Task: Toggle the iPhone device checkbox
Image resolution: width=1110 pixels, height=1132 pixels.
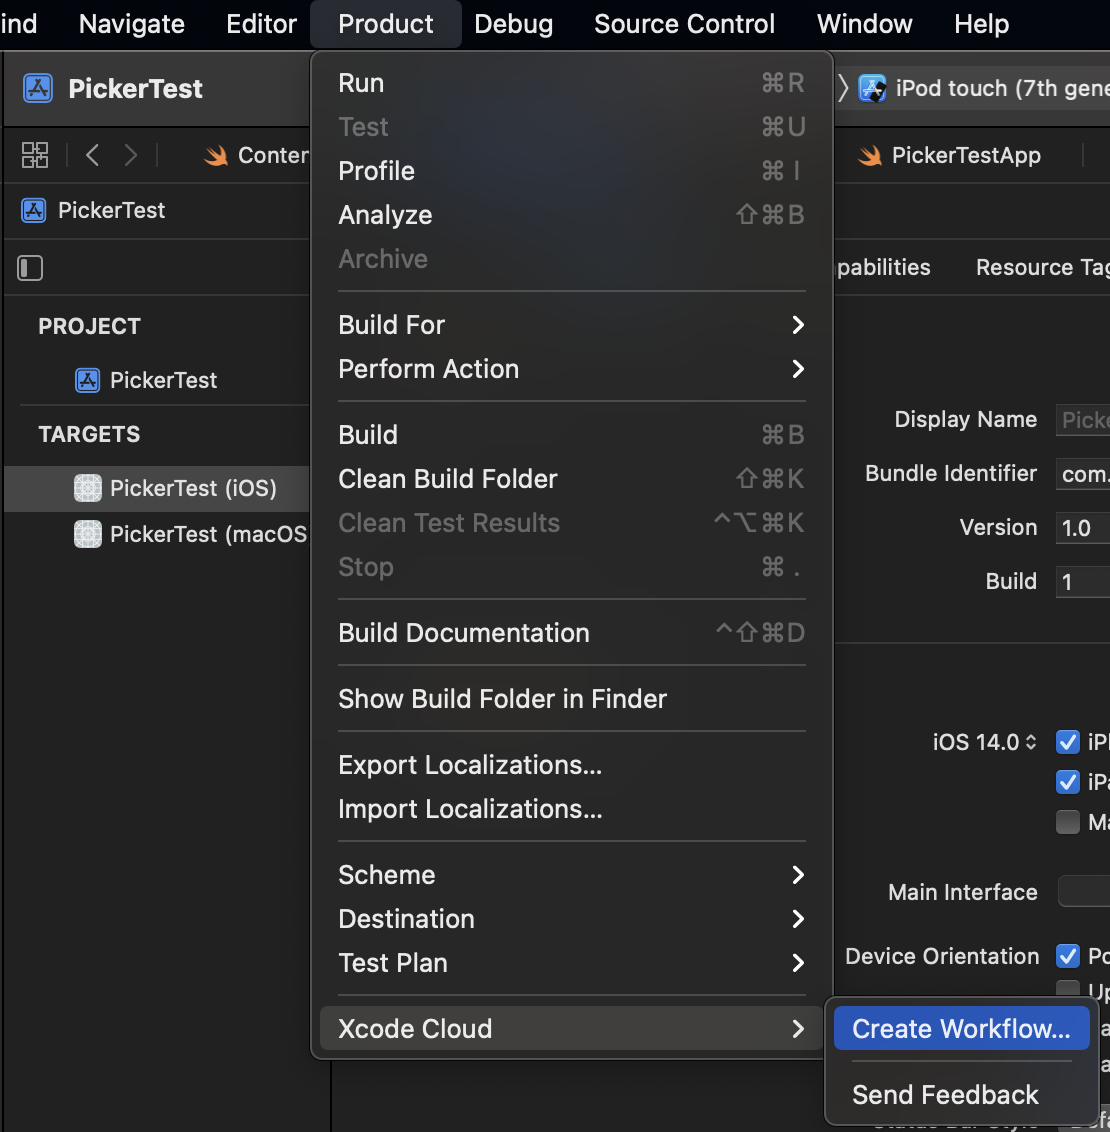Action: [1068, 742]
